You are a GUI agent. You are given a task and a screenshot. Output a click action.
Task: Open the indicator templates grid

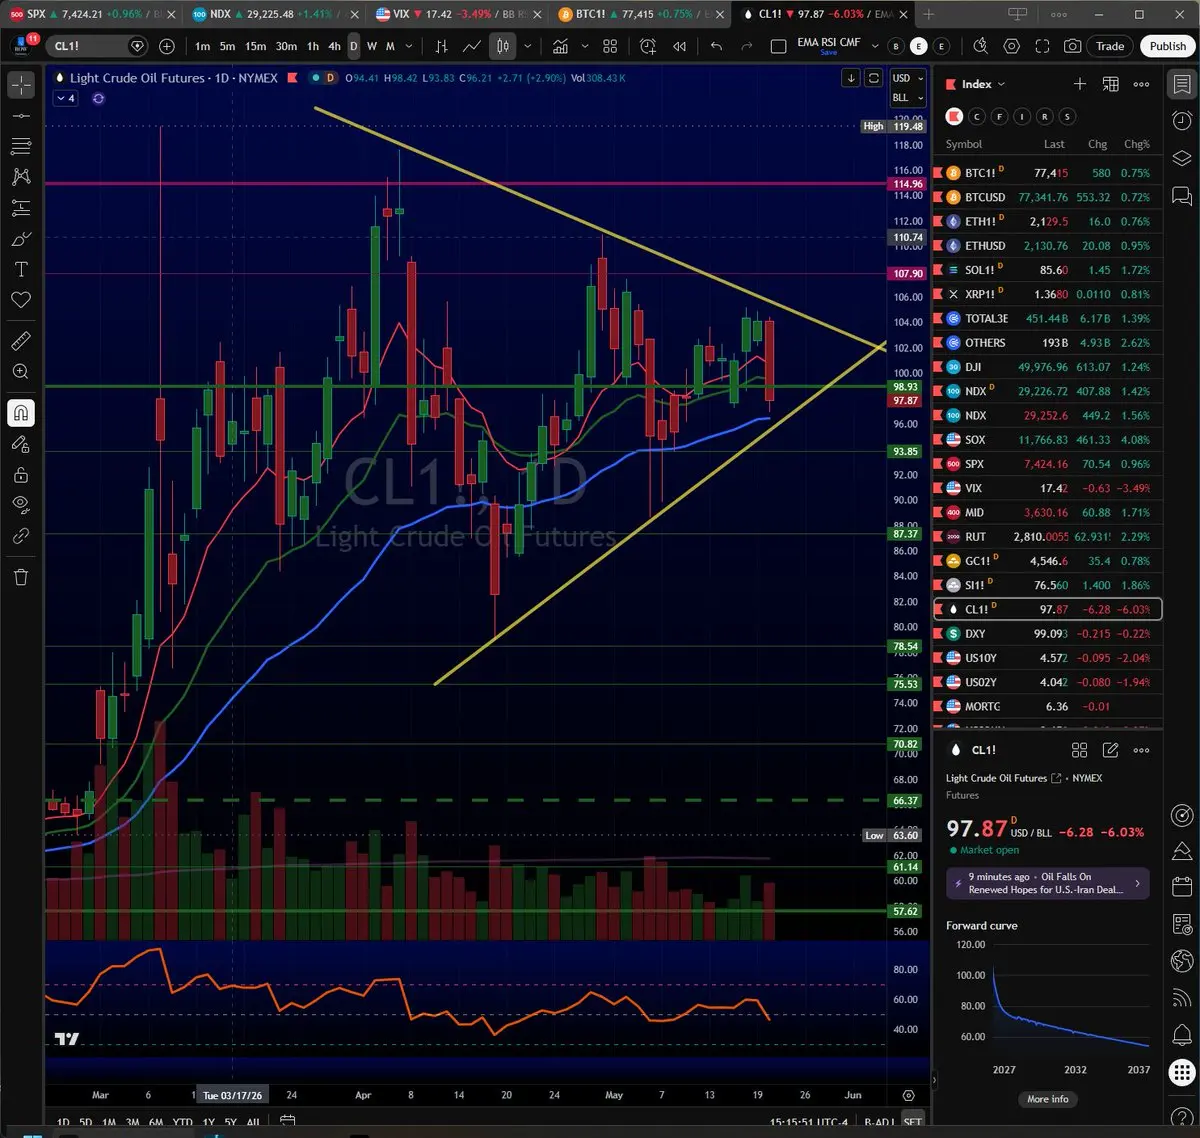[x=610, y=46]
